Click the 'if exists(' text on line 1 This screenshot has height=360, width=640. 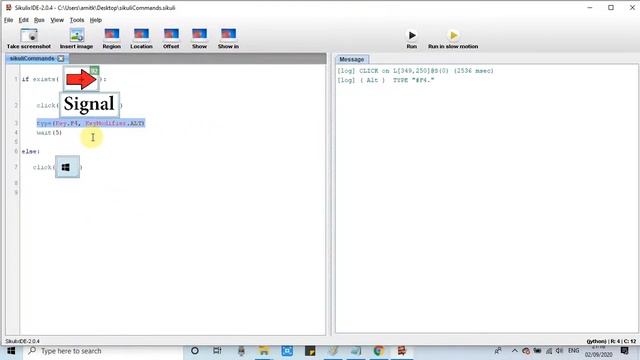(40, 79)
